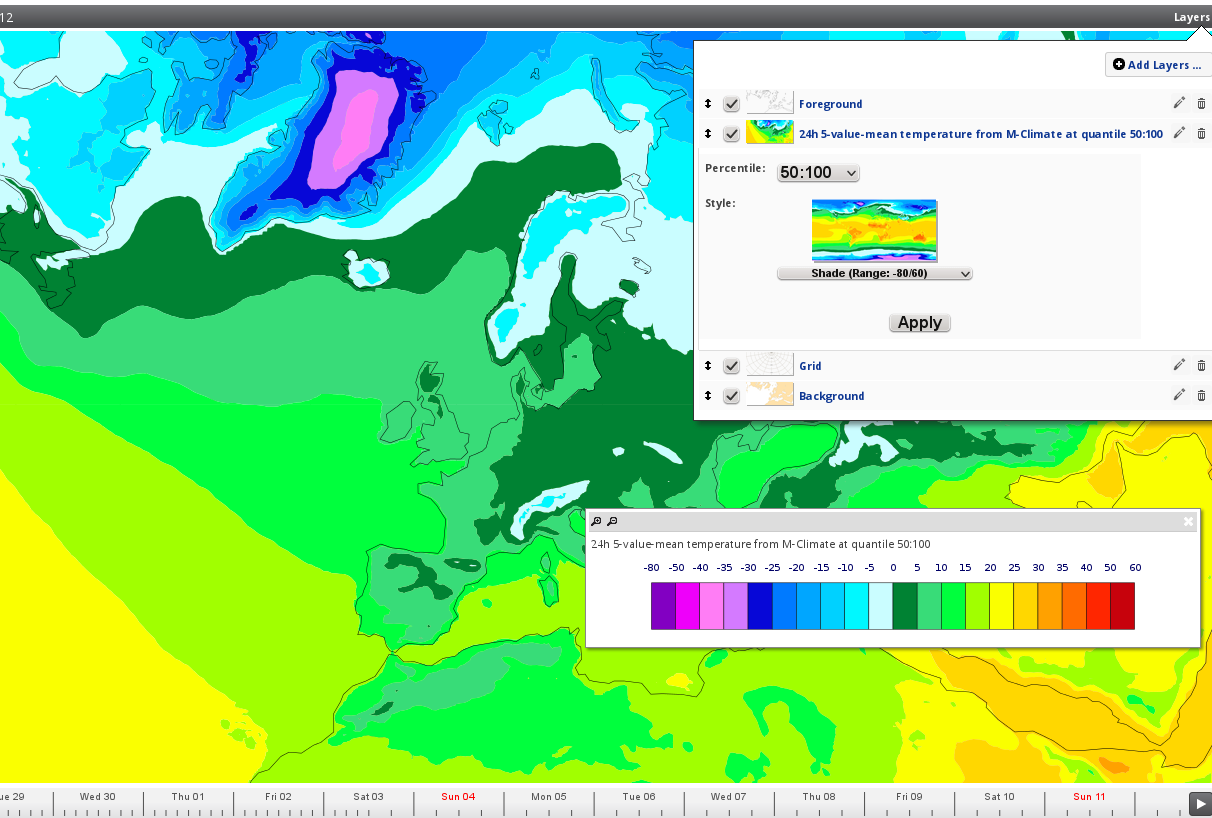Click the Background layer name
Screen dimensions: 1212x818
[x=831, y=396]
